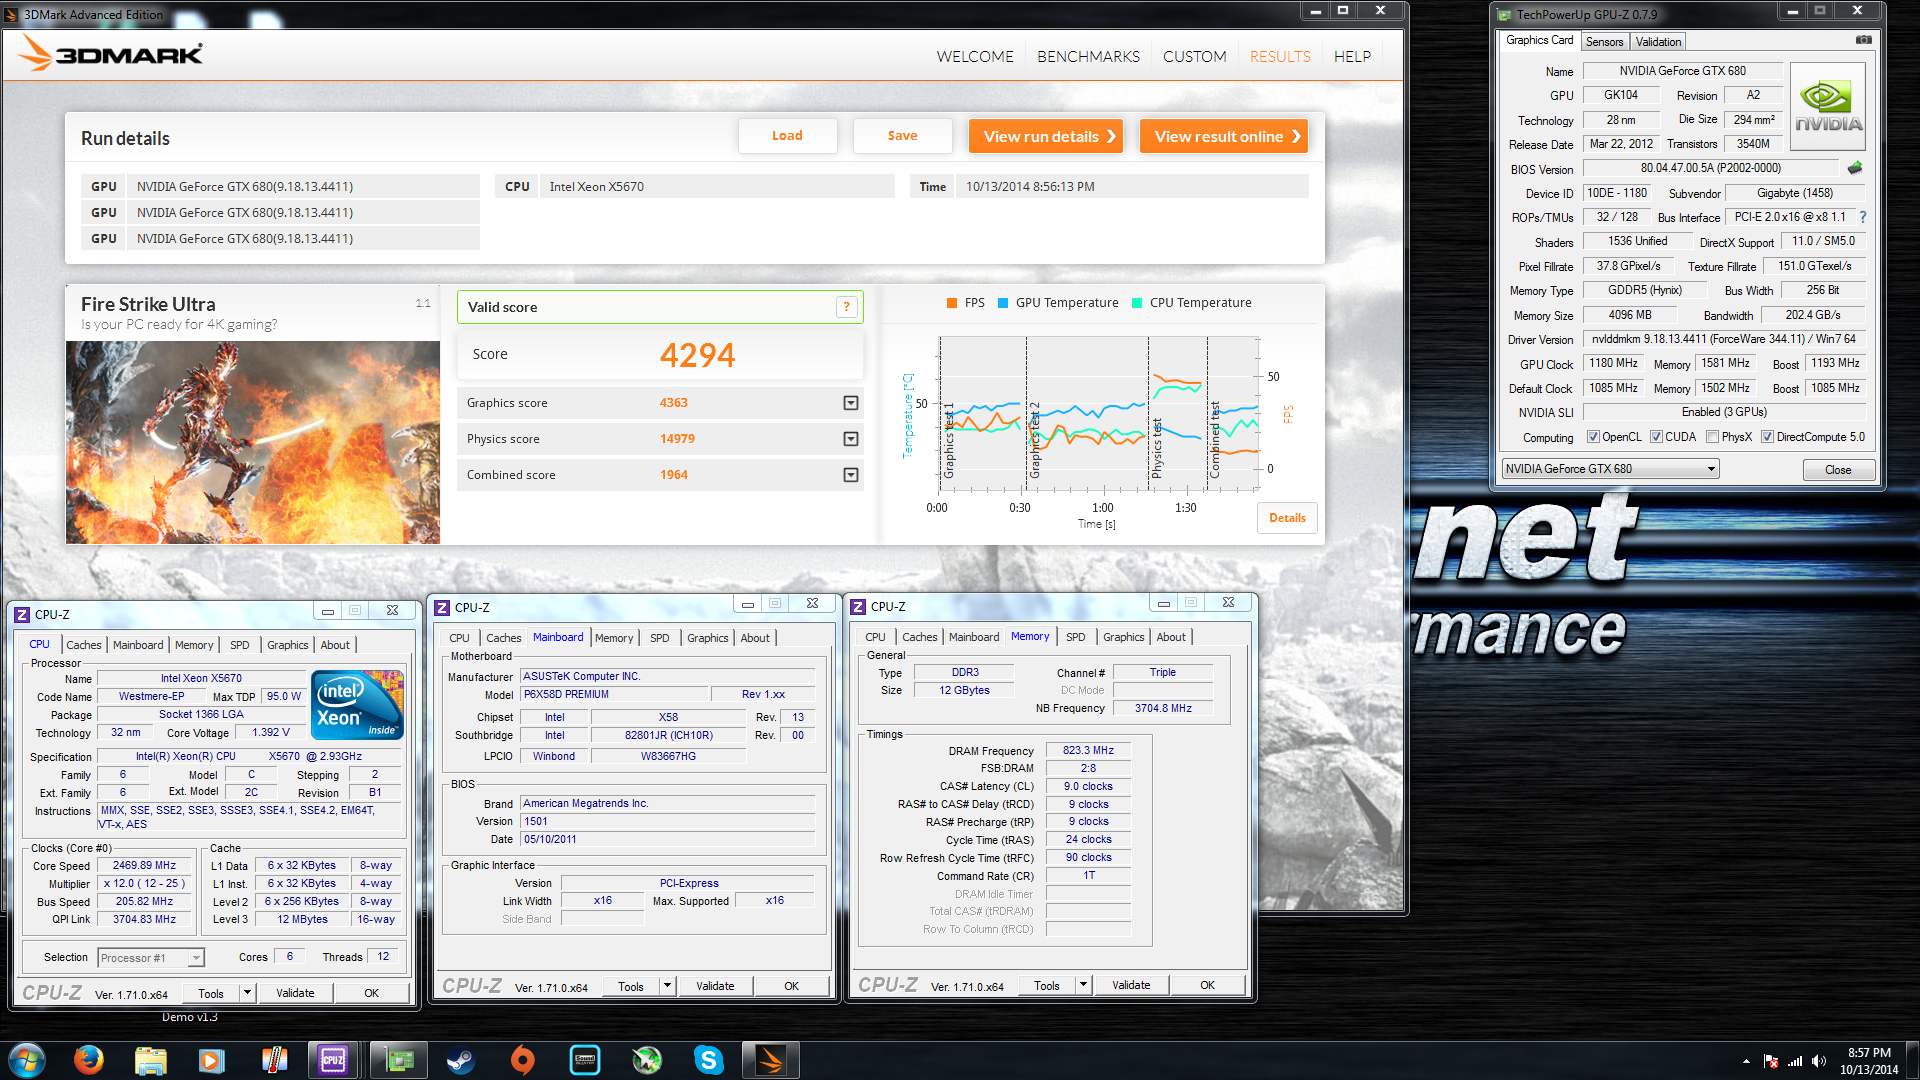The width and height of the screenshot is (1920, 1080).
Task: Click the Details button under the chart
Action: click(1287, 518)
